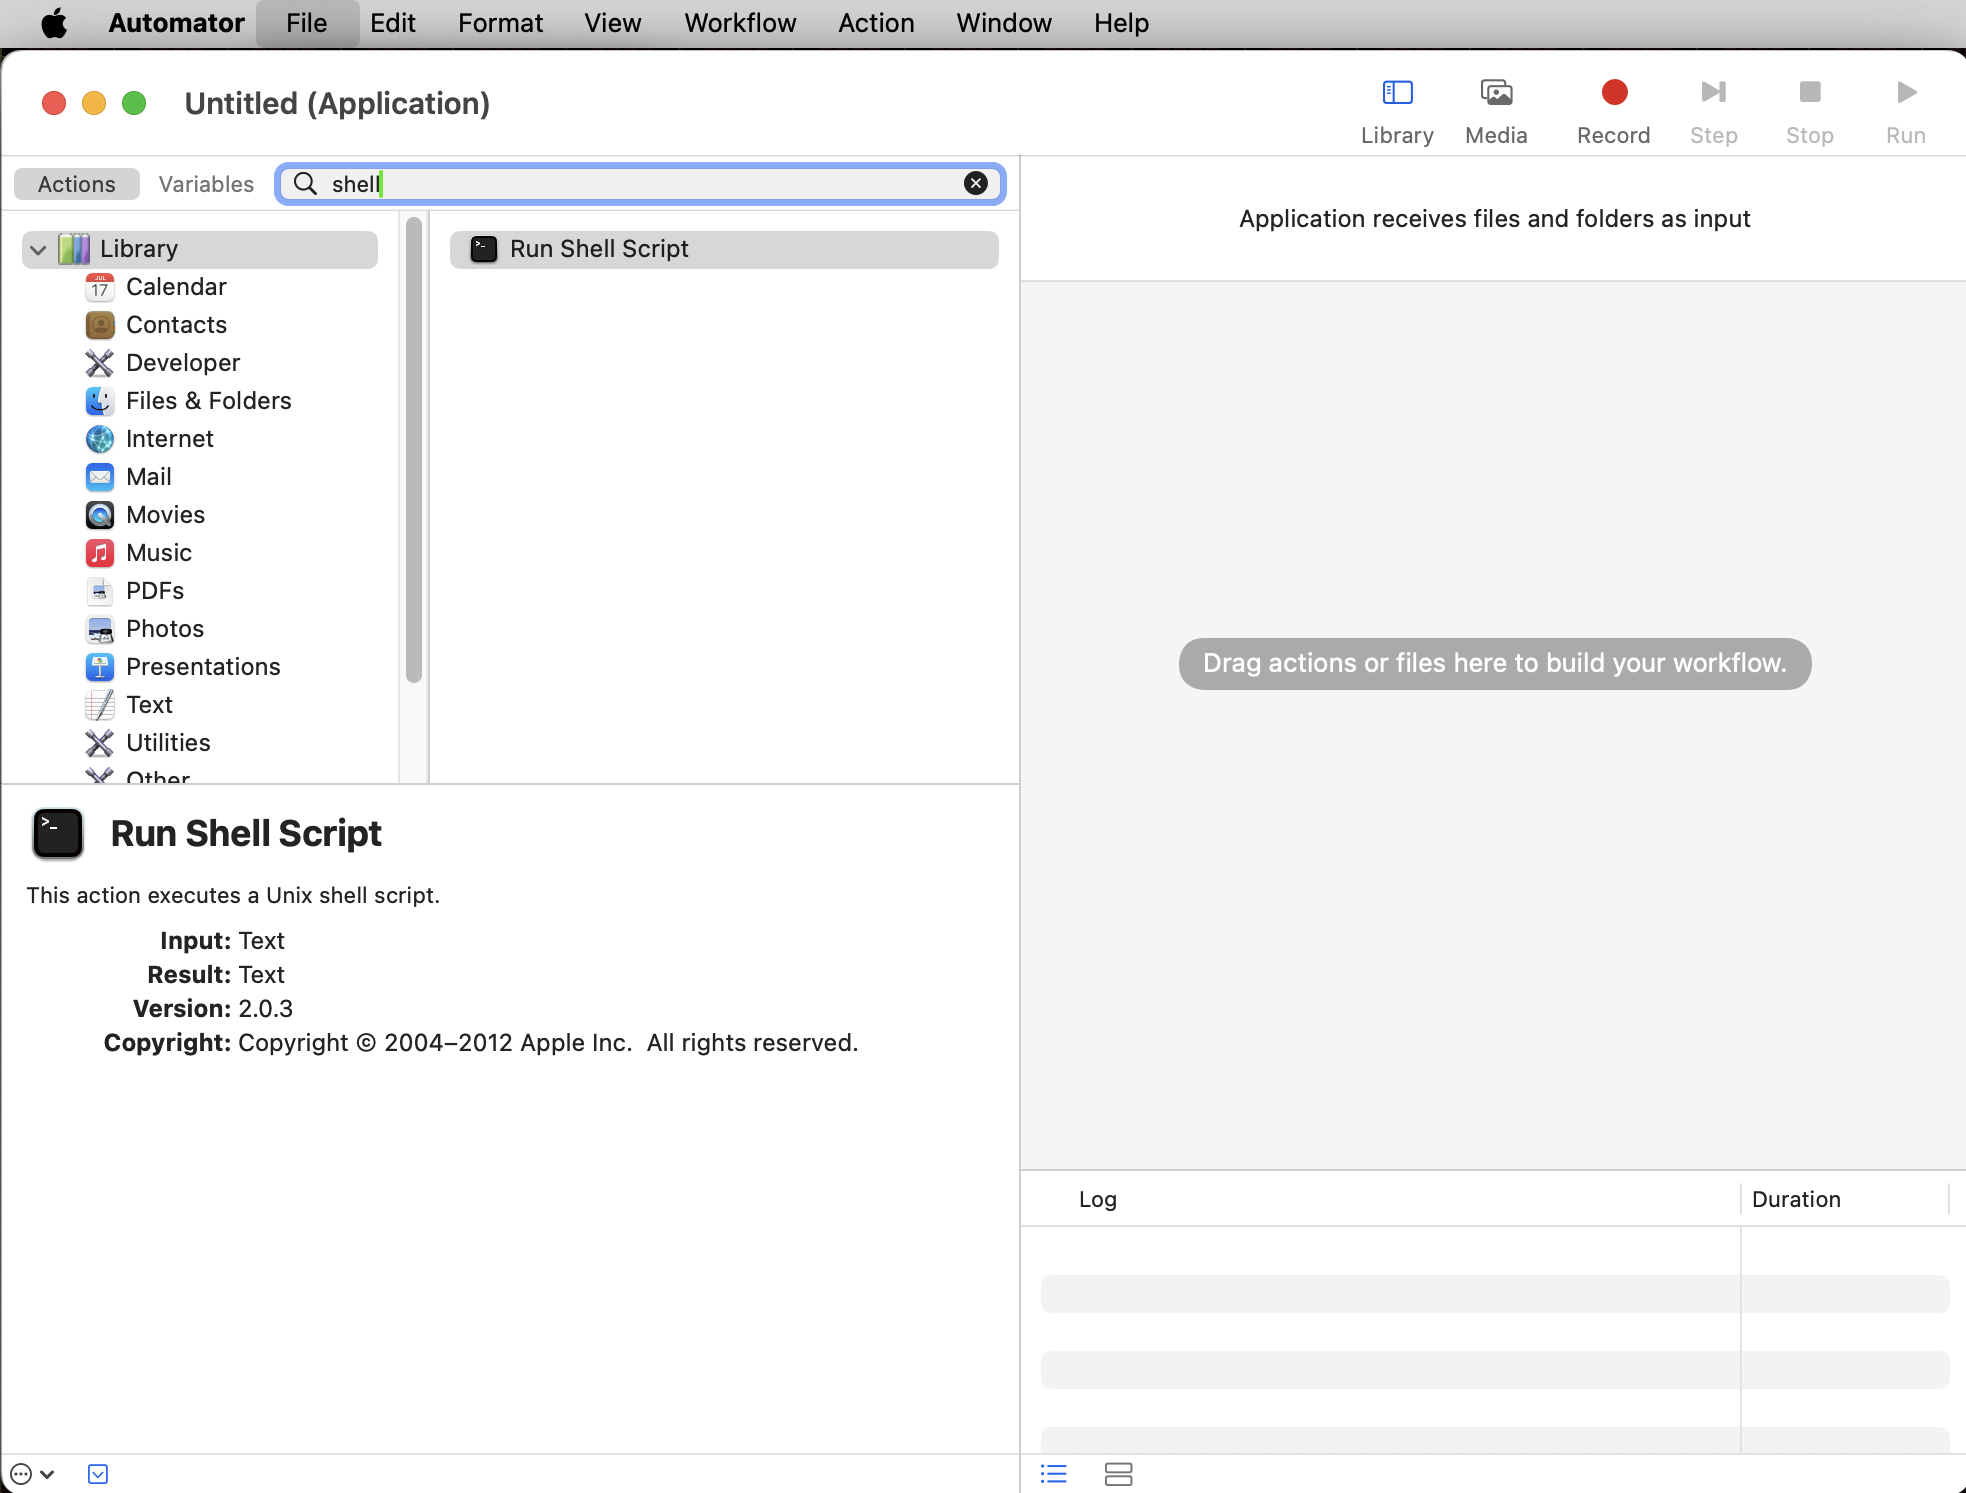
Task: Select the Music category
Action: pos(159,553)
